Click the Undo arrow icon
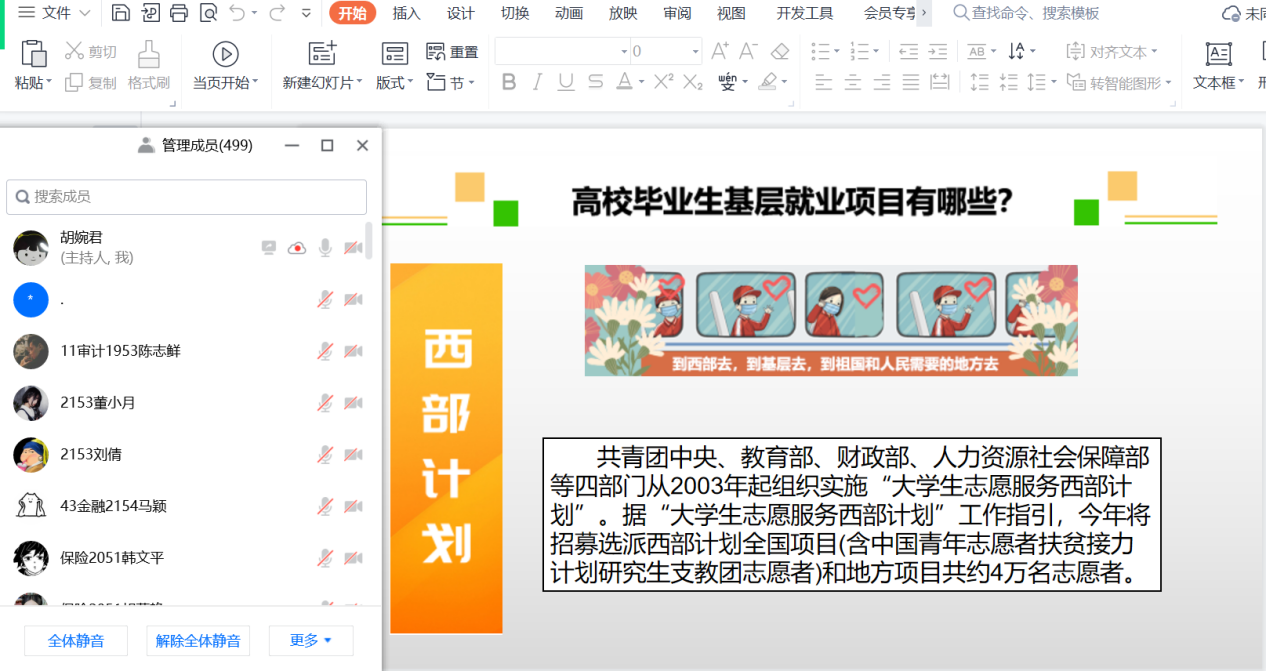Viewport: 1266px width, 671px height. tap(236, 13)
